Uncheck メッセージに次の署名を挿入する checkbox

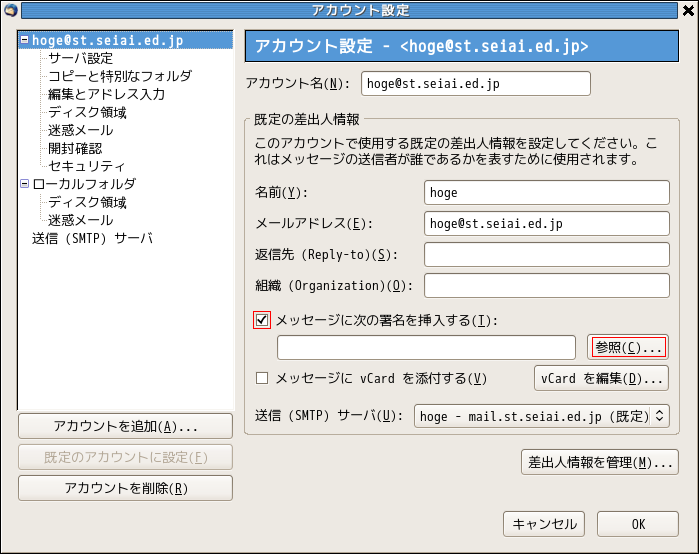pyautogui.click(x=262, y=320)
